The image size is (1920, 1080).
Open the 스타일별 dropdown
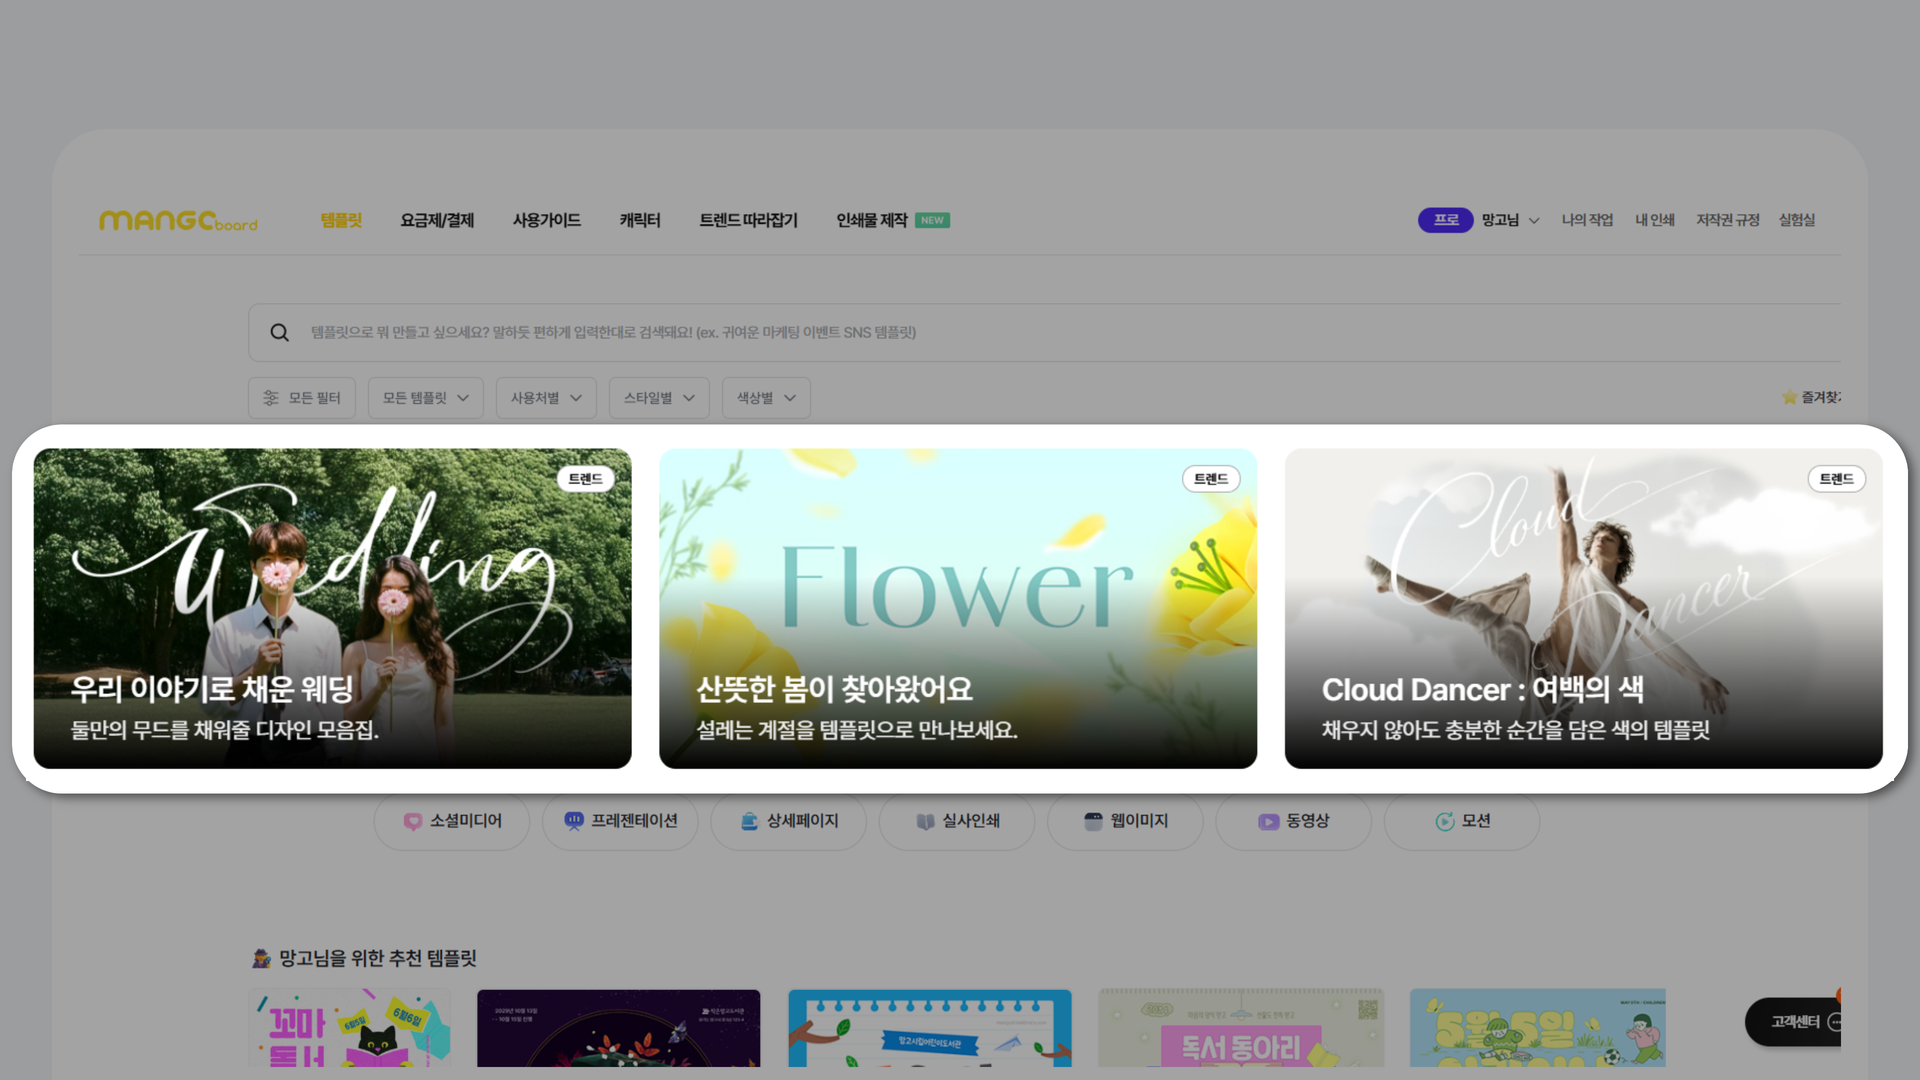point(659,398)
